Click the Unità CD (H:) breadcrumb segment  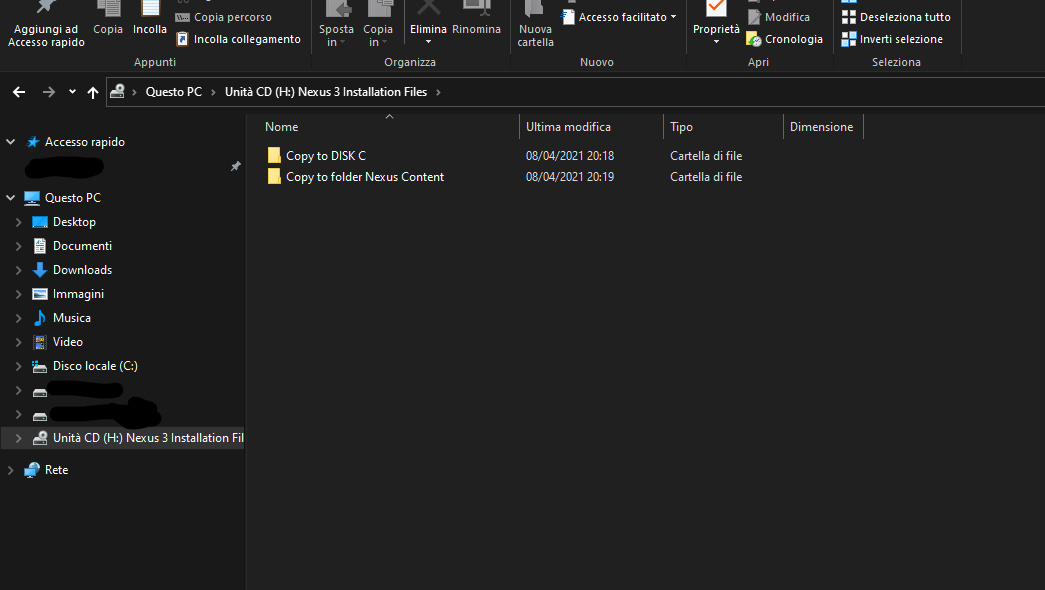tap(326, 92)
